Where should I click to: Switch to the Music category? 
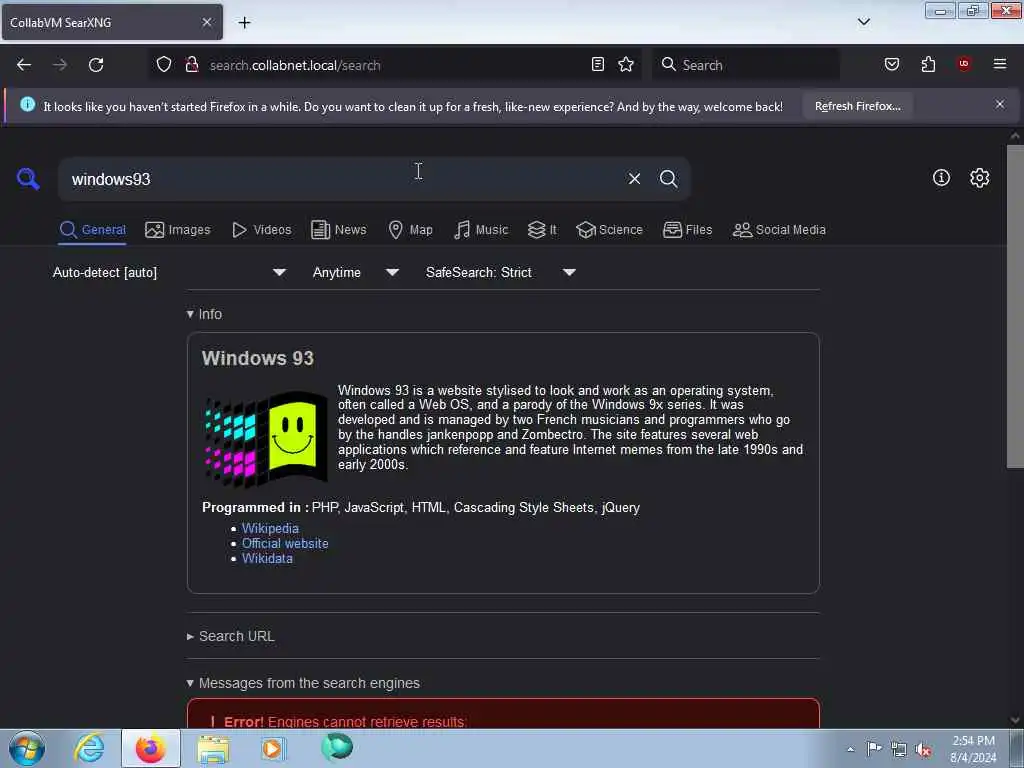point(481,230)
